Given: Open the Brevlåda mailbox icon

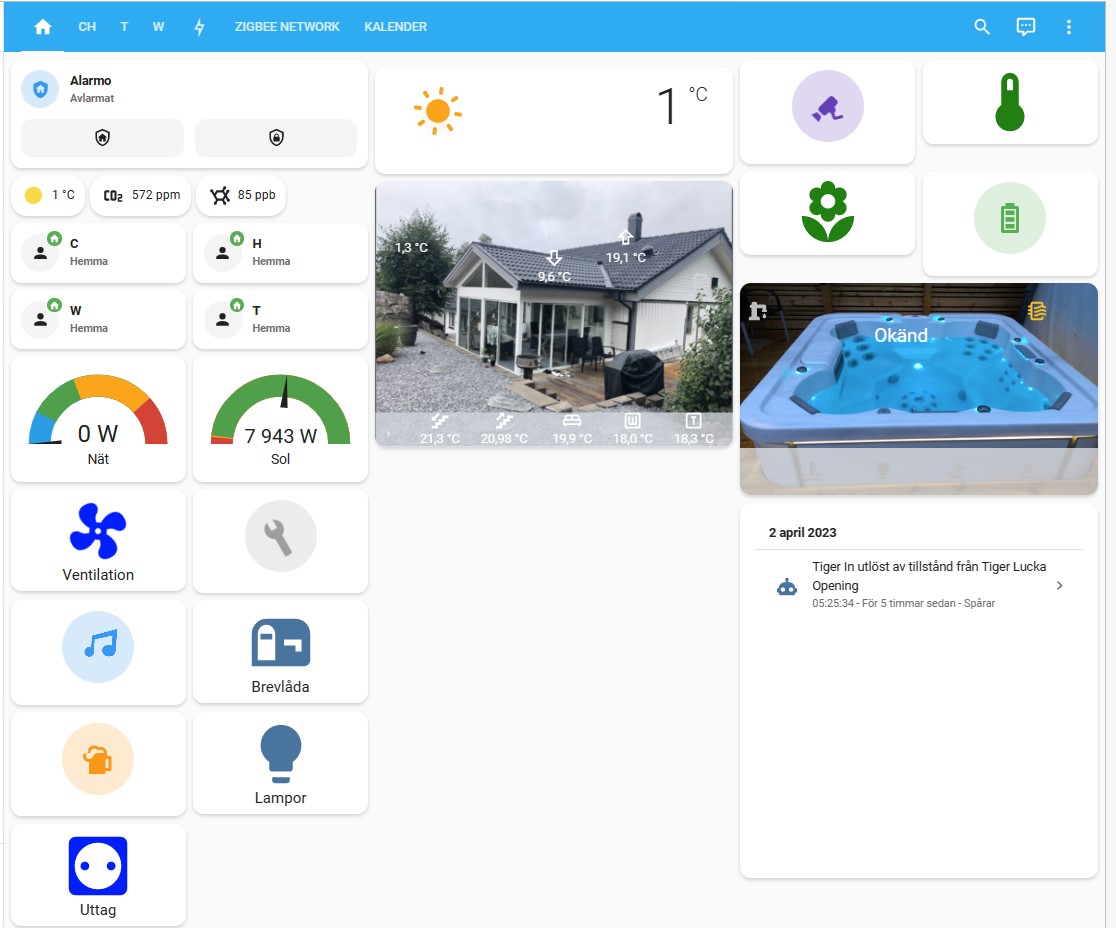Looking at the screenshot, I should pyautogui.click(x=280, y=643).
